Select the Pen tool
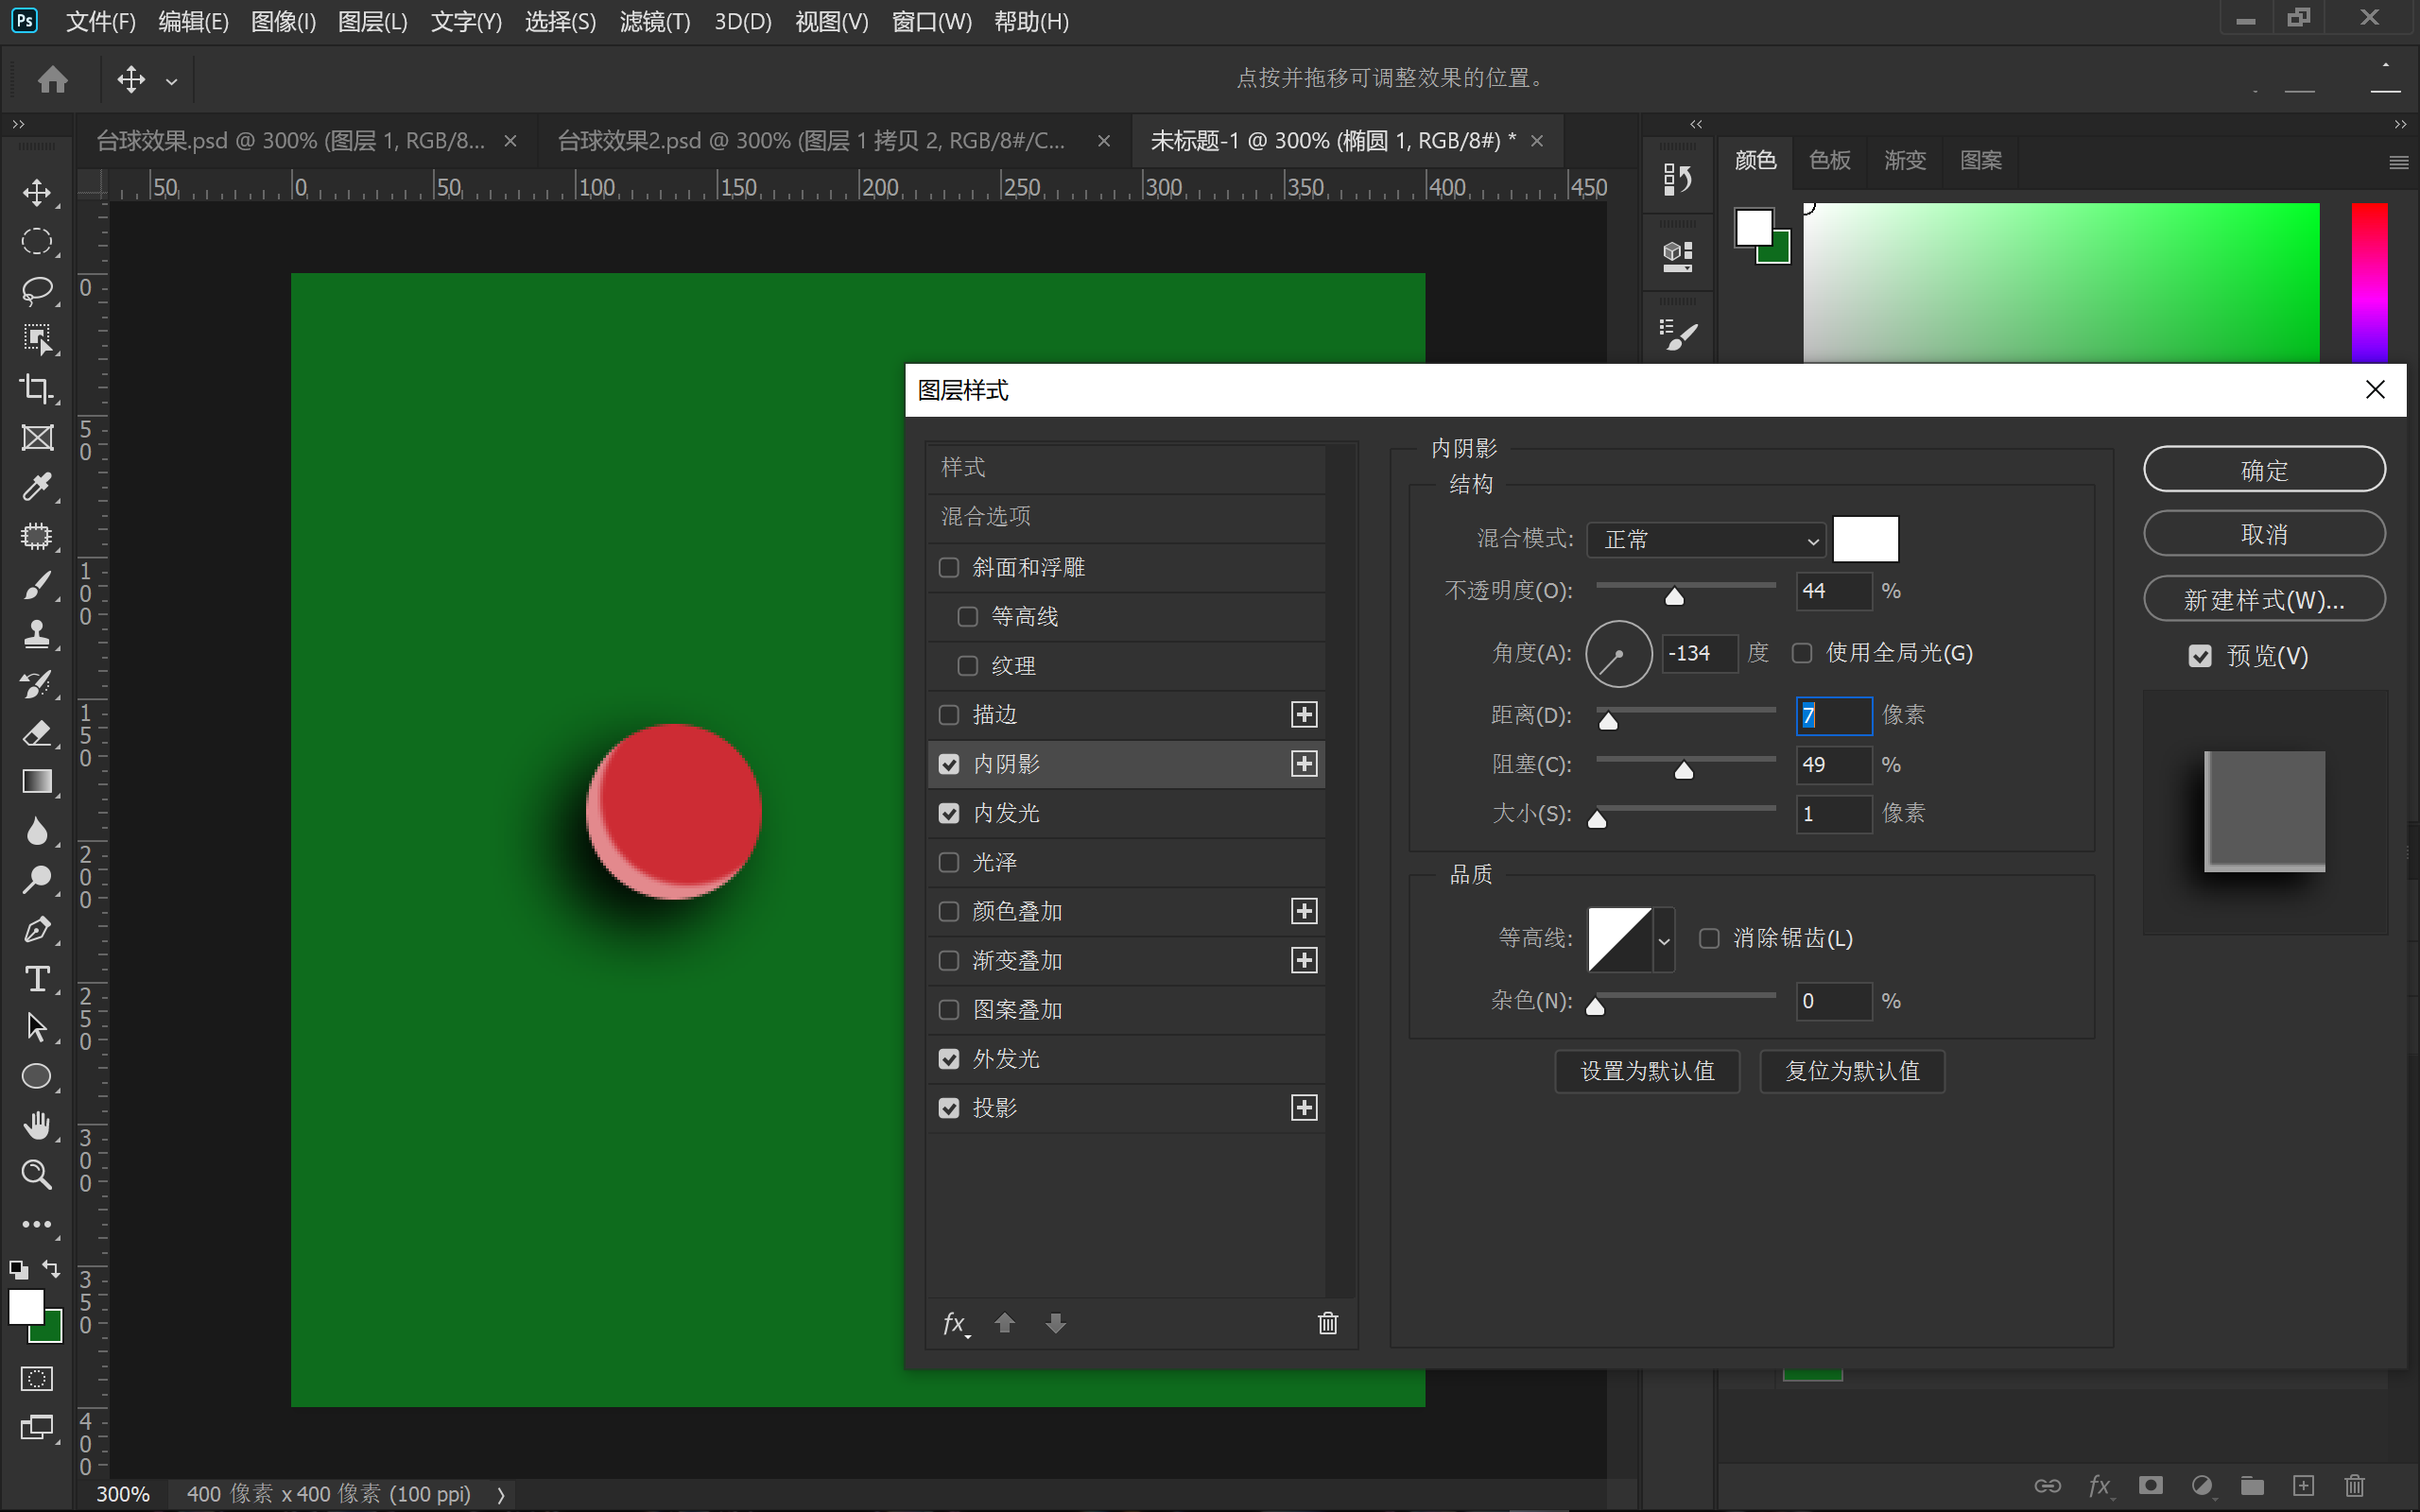This screenshot has width=2420, height=1512. tap(37, 929)
